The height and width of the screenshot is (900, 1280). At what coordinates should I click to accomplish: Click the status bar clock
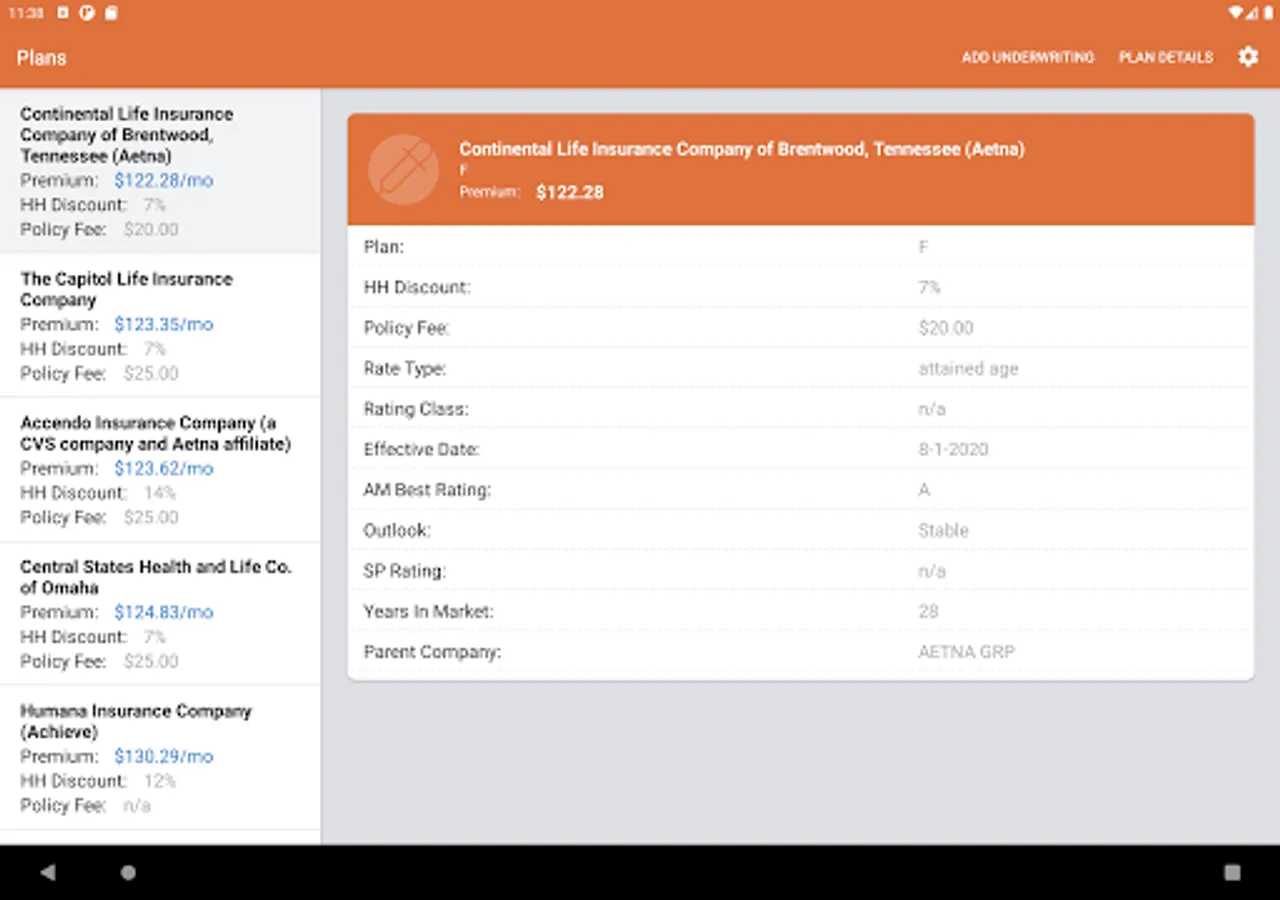click(x=26, y=13)
